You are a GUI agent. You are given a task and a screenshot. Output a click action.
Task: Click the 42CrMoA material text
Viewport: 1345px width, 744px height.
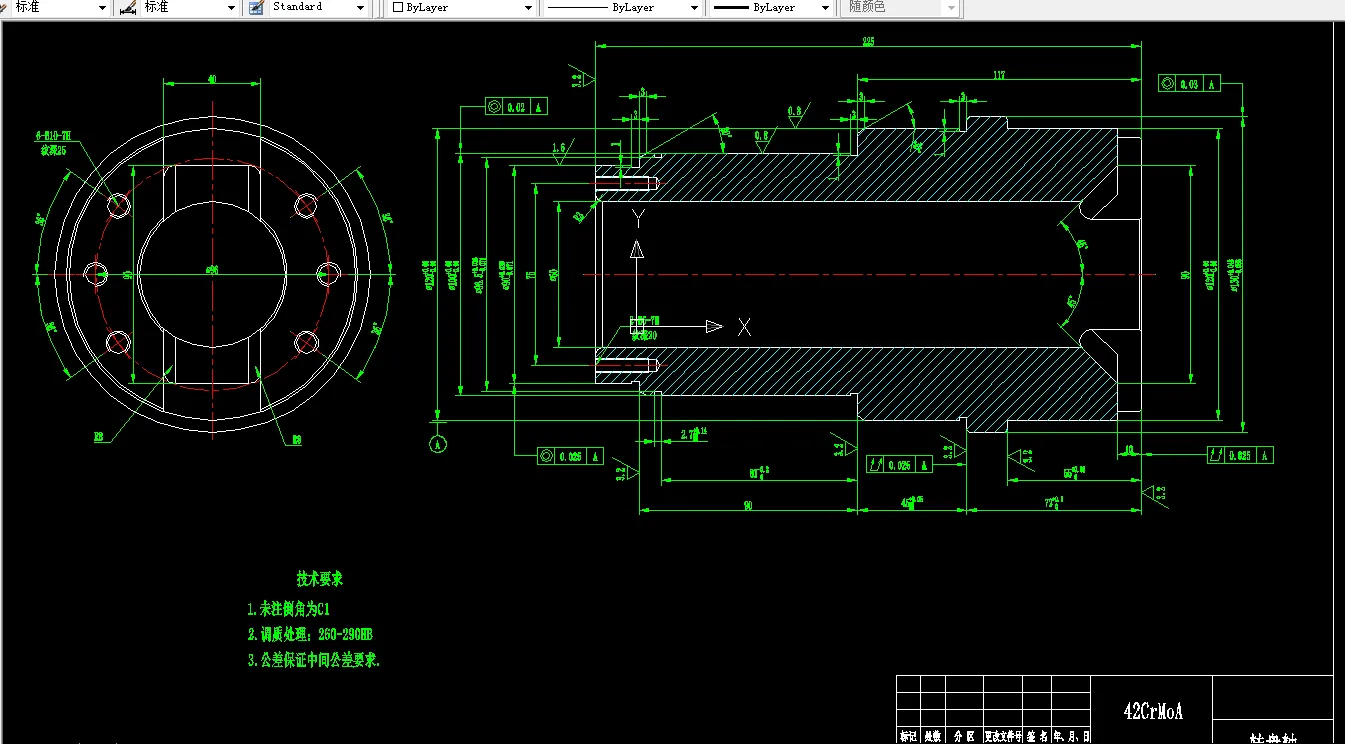(1153, 711)
